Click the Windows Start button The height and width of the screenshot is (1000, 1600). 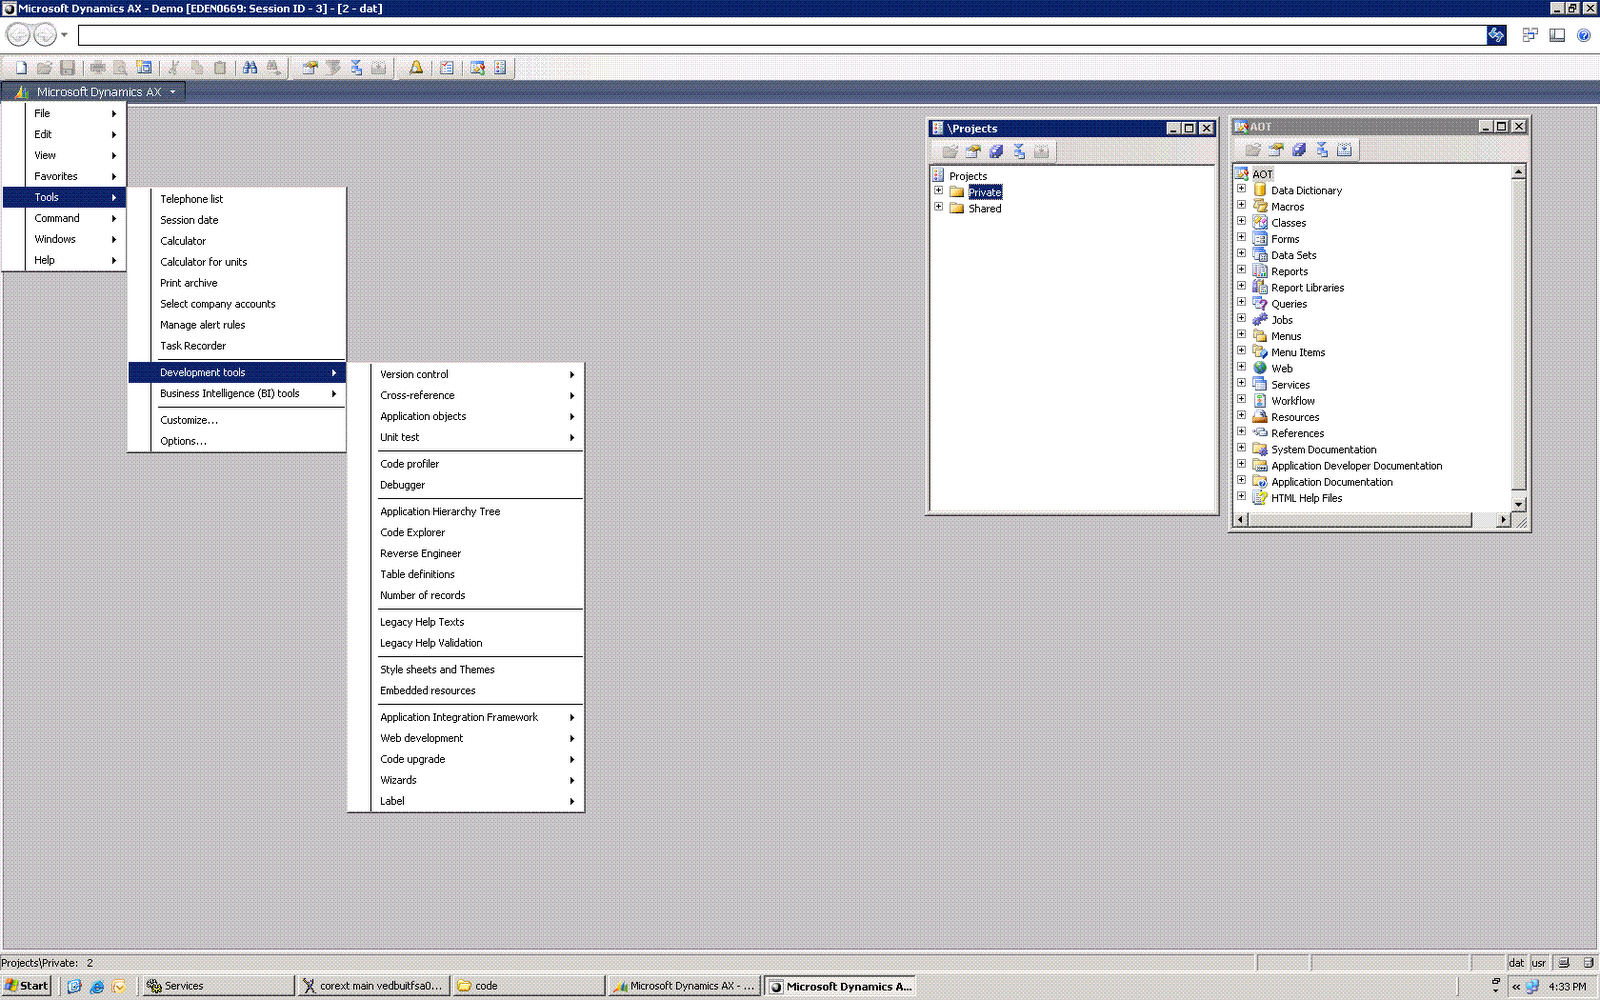pos(27,986)
